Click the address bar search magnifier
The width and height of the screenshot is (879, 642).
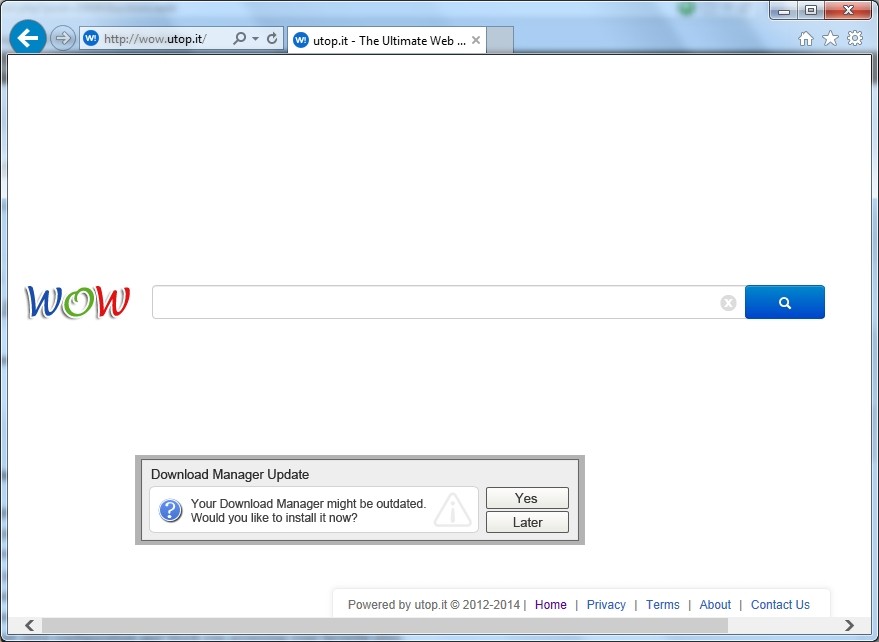[x=239, y=39]
